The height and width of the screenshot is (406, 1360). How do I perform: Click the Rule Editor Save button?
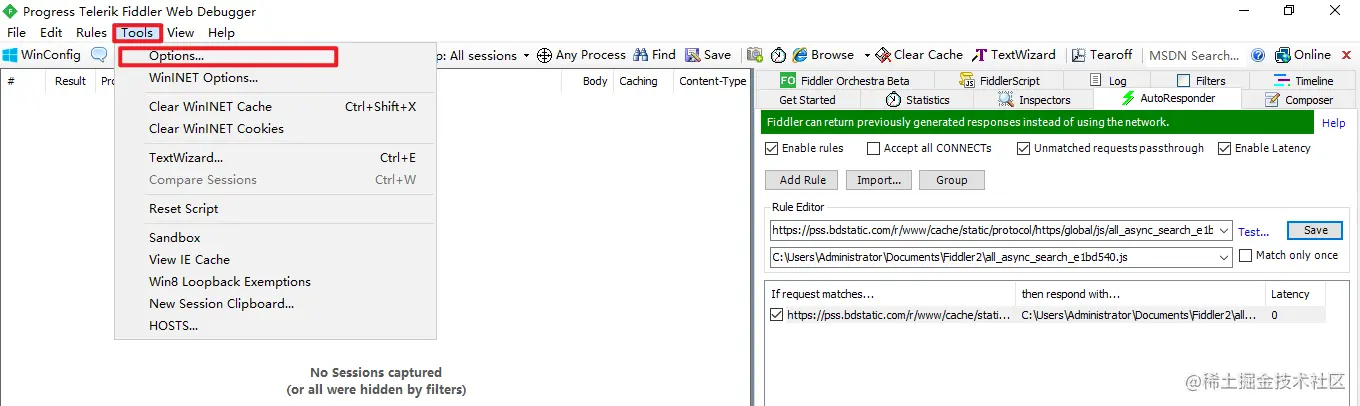[x=1315, y=230]
